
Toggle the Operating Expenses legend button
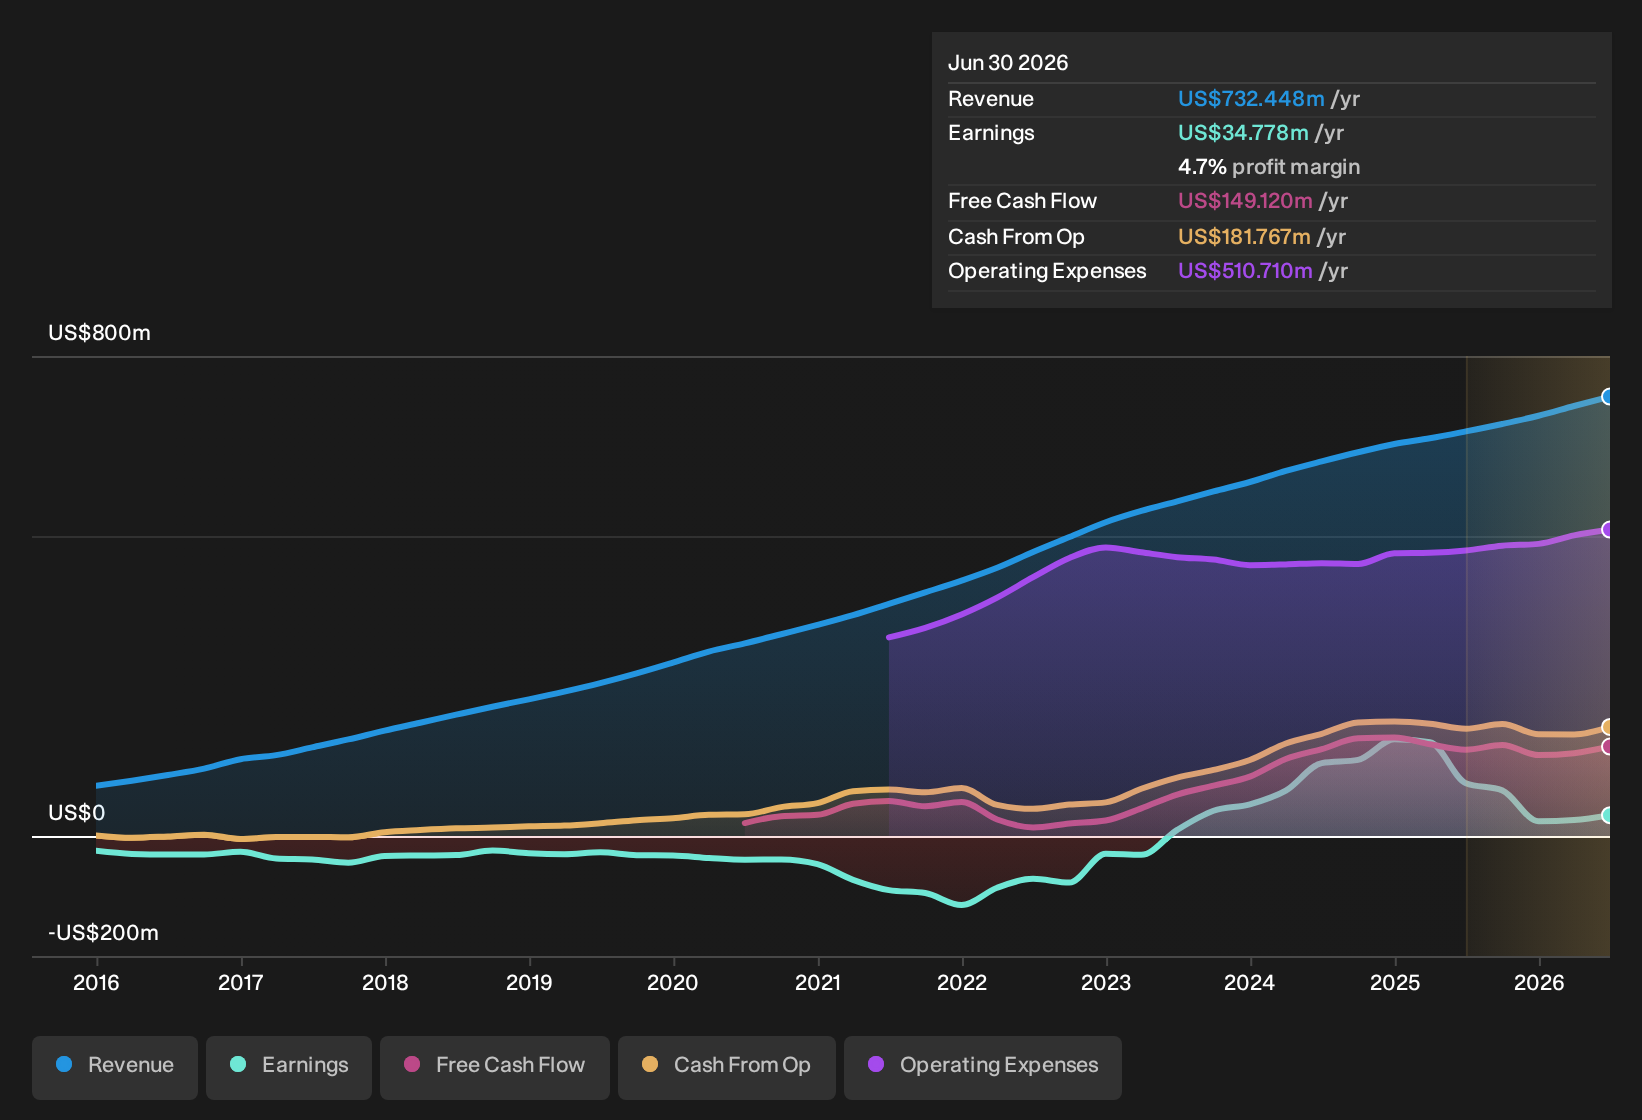click(x=983, y=1067)
